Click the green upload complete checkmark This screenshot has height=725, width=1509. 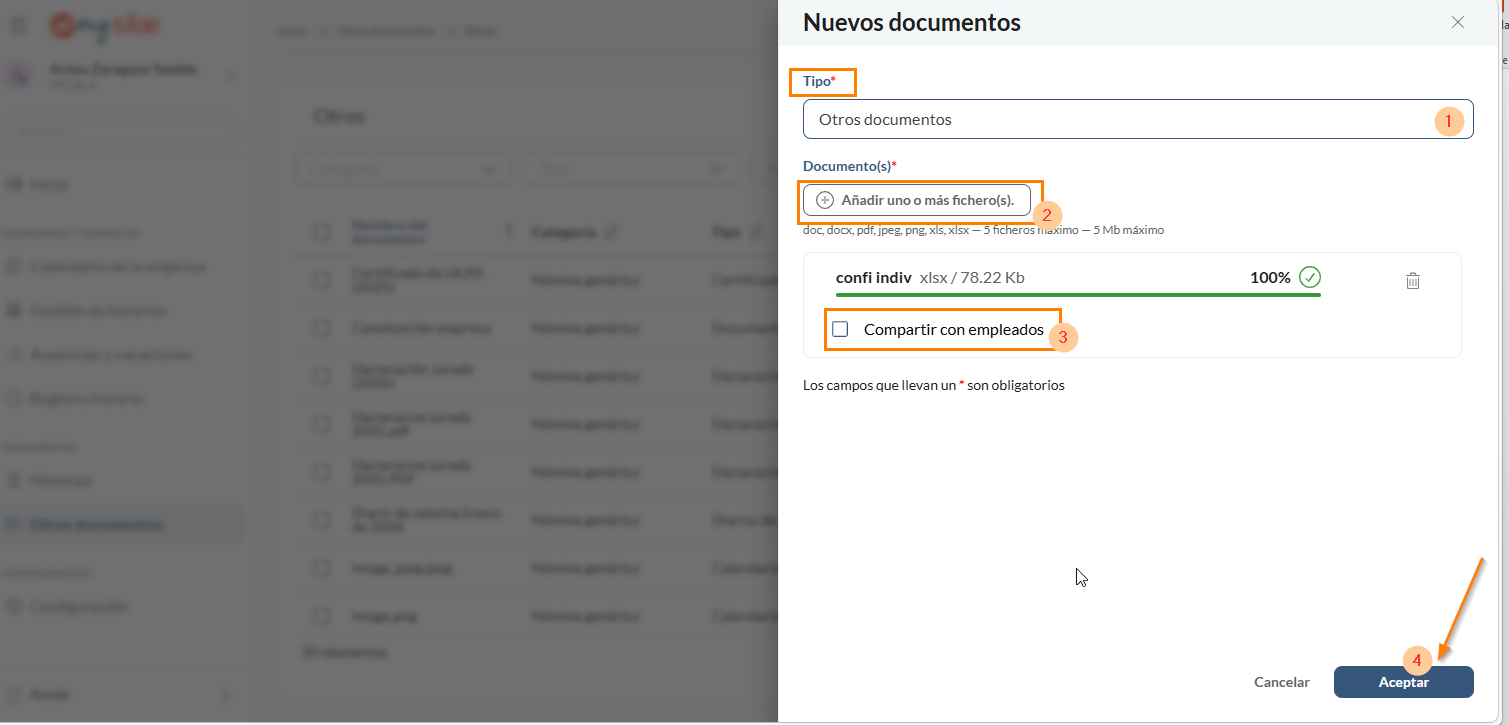pos(1309,277)
